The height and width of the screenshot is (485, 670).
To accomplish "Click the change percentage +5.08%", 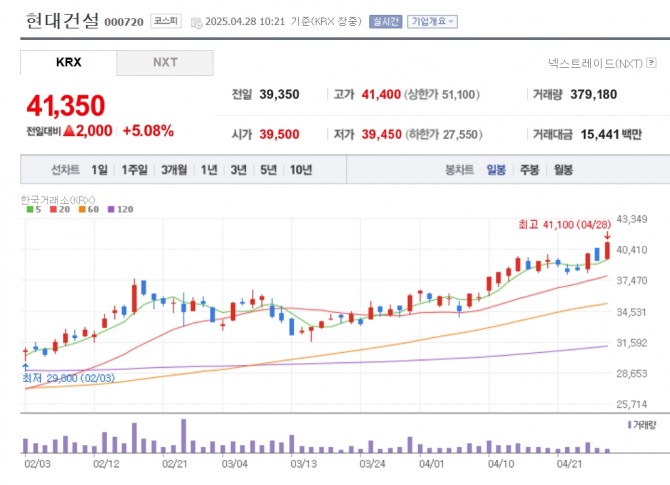I will click(148, 131).
